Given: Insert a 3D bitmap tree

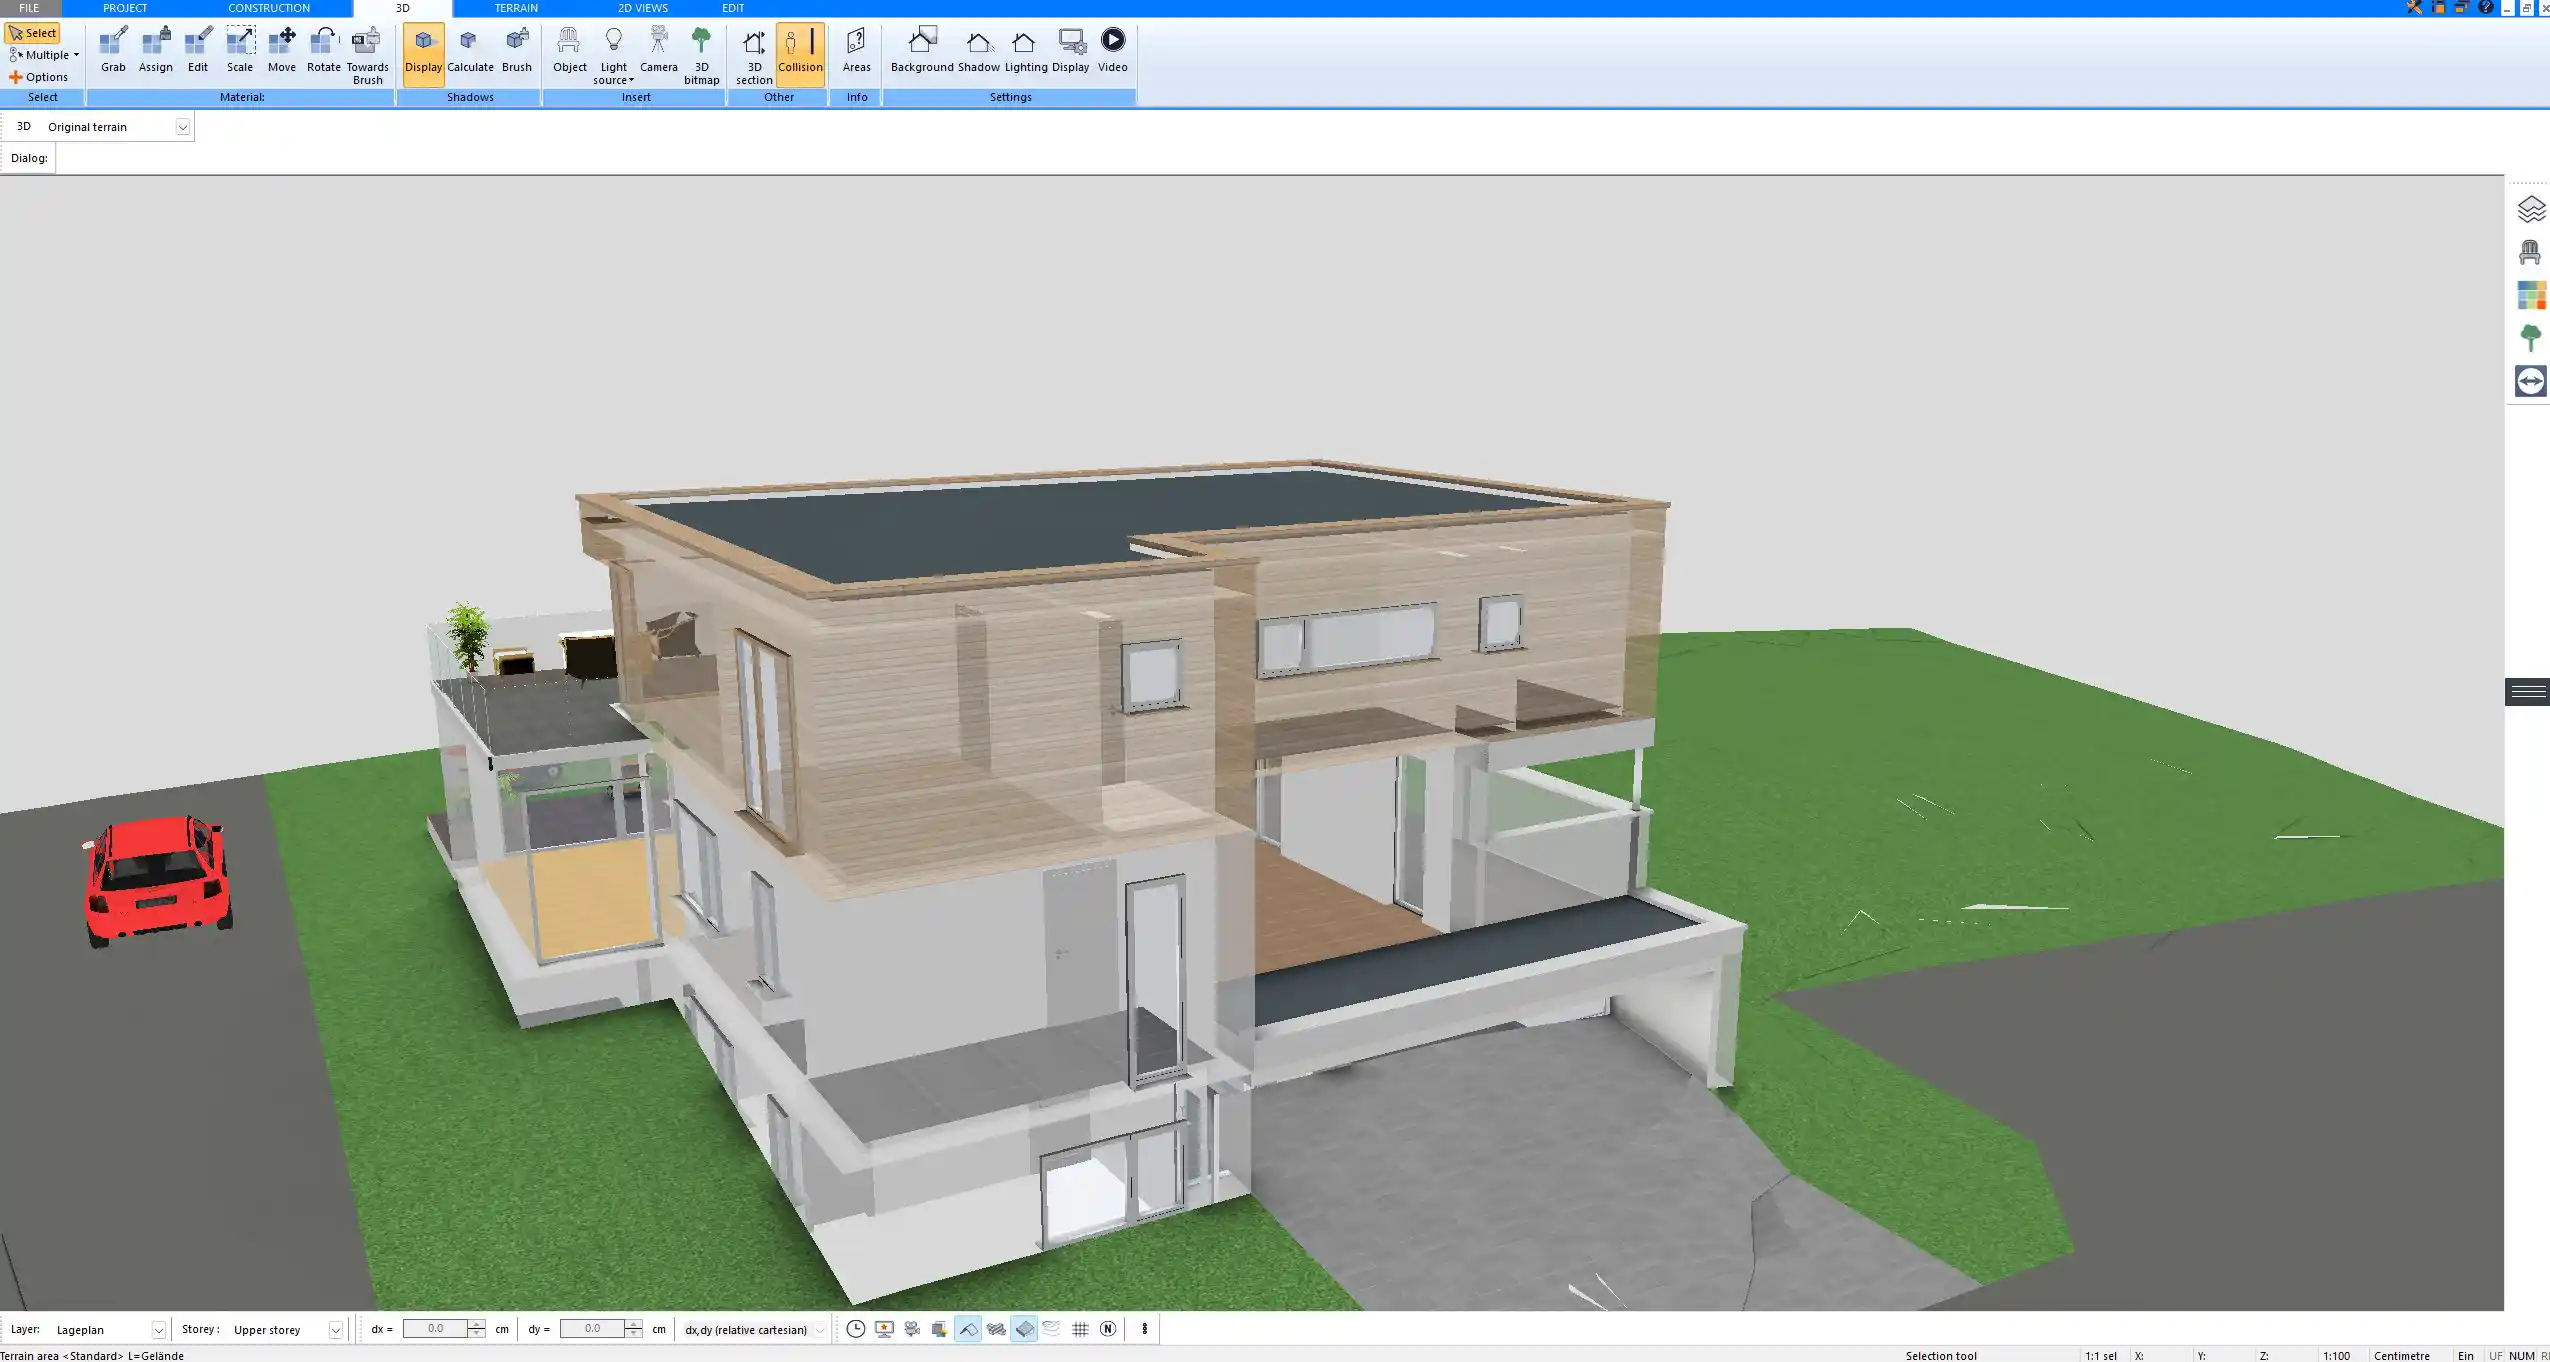Looking at the screenshot, I should [702, 55].
